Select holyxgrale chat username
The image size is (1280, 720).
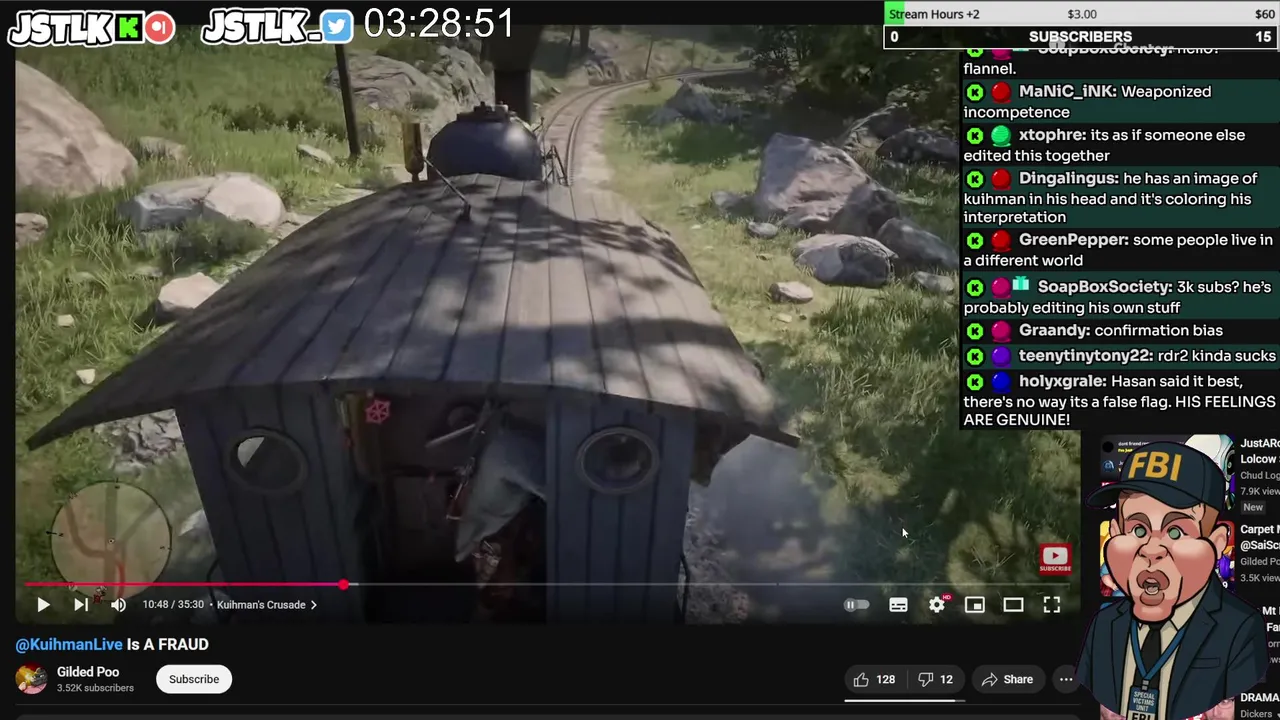point(1060,381)
